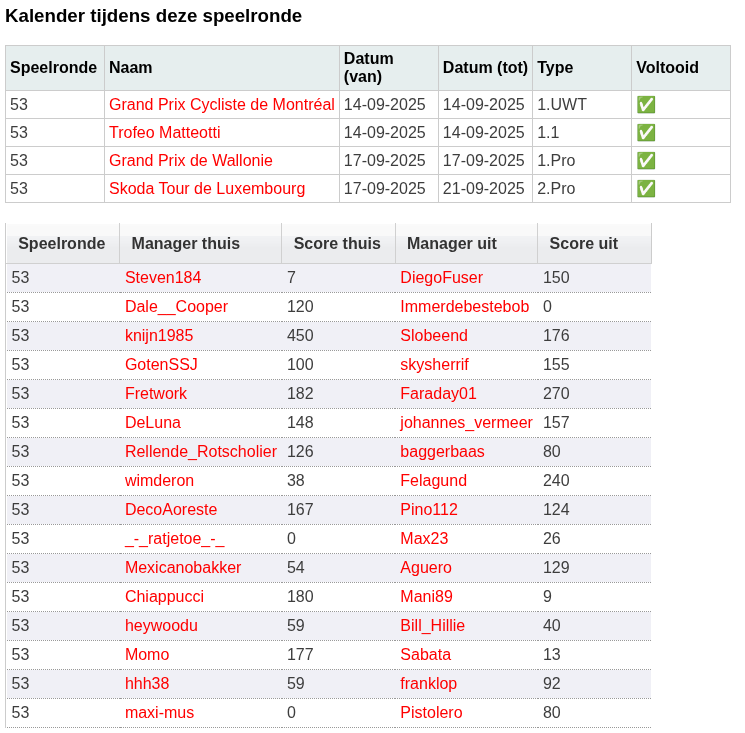Click the Speelronde header in matches table
The width and height of the screenshot is (745, 733).
(61, 243)
